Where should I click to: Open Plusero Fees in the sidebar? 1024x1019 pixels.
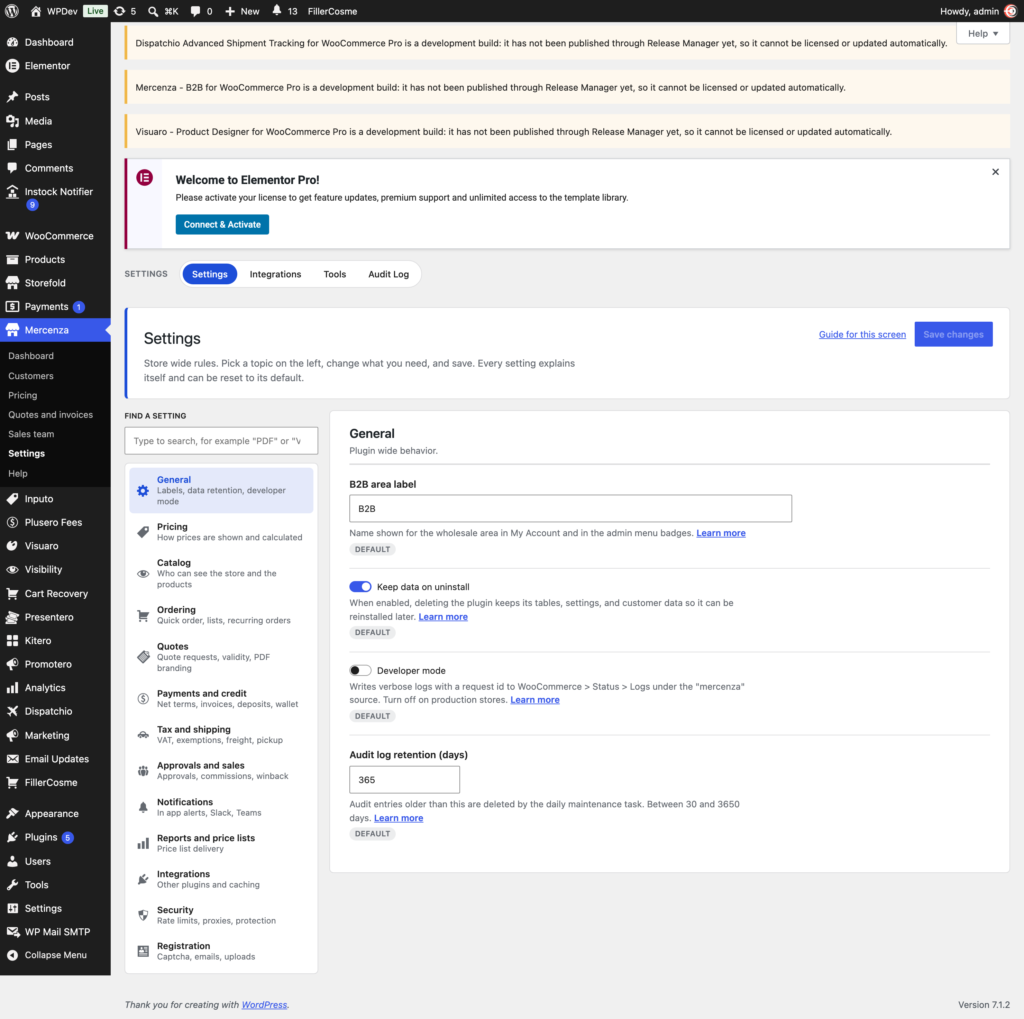[x=56, y=523]
